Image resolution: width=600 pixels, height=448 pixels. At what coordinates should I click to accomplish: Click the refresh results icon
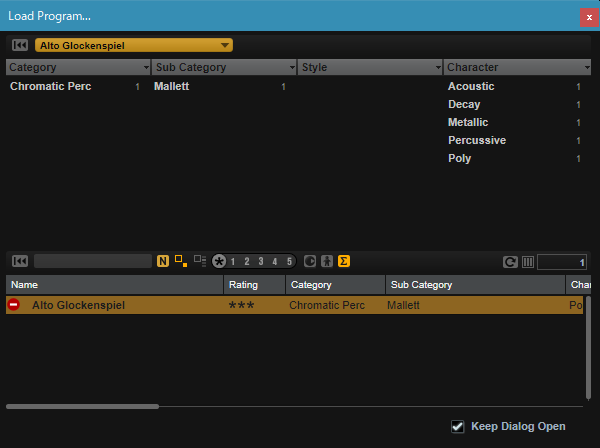(x=510, y=262)
